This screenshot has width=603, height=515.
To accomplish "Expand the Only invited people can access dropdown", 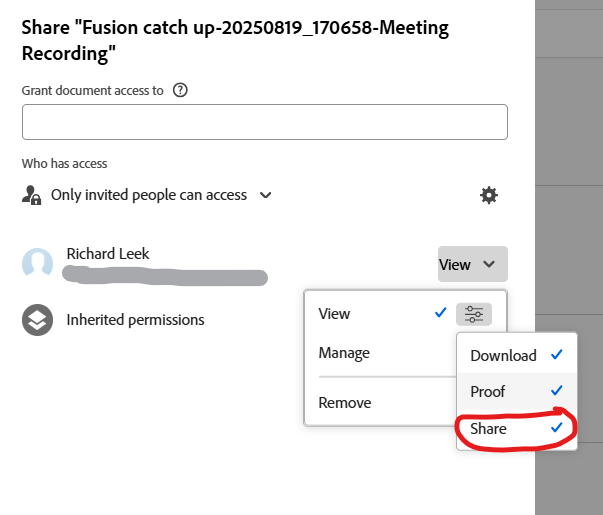I will (x=148, y=195).
